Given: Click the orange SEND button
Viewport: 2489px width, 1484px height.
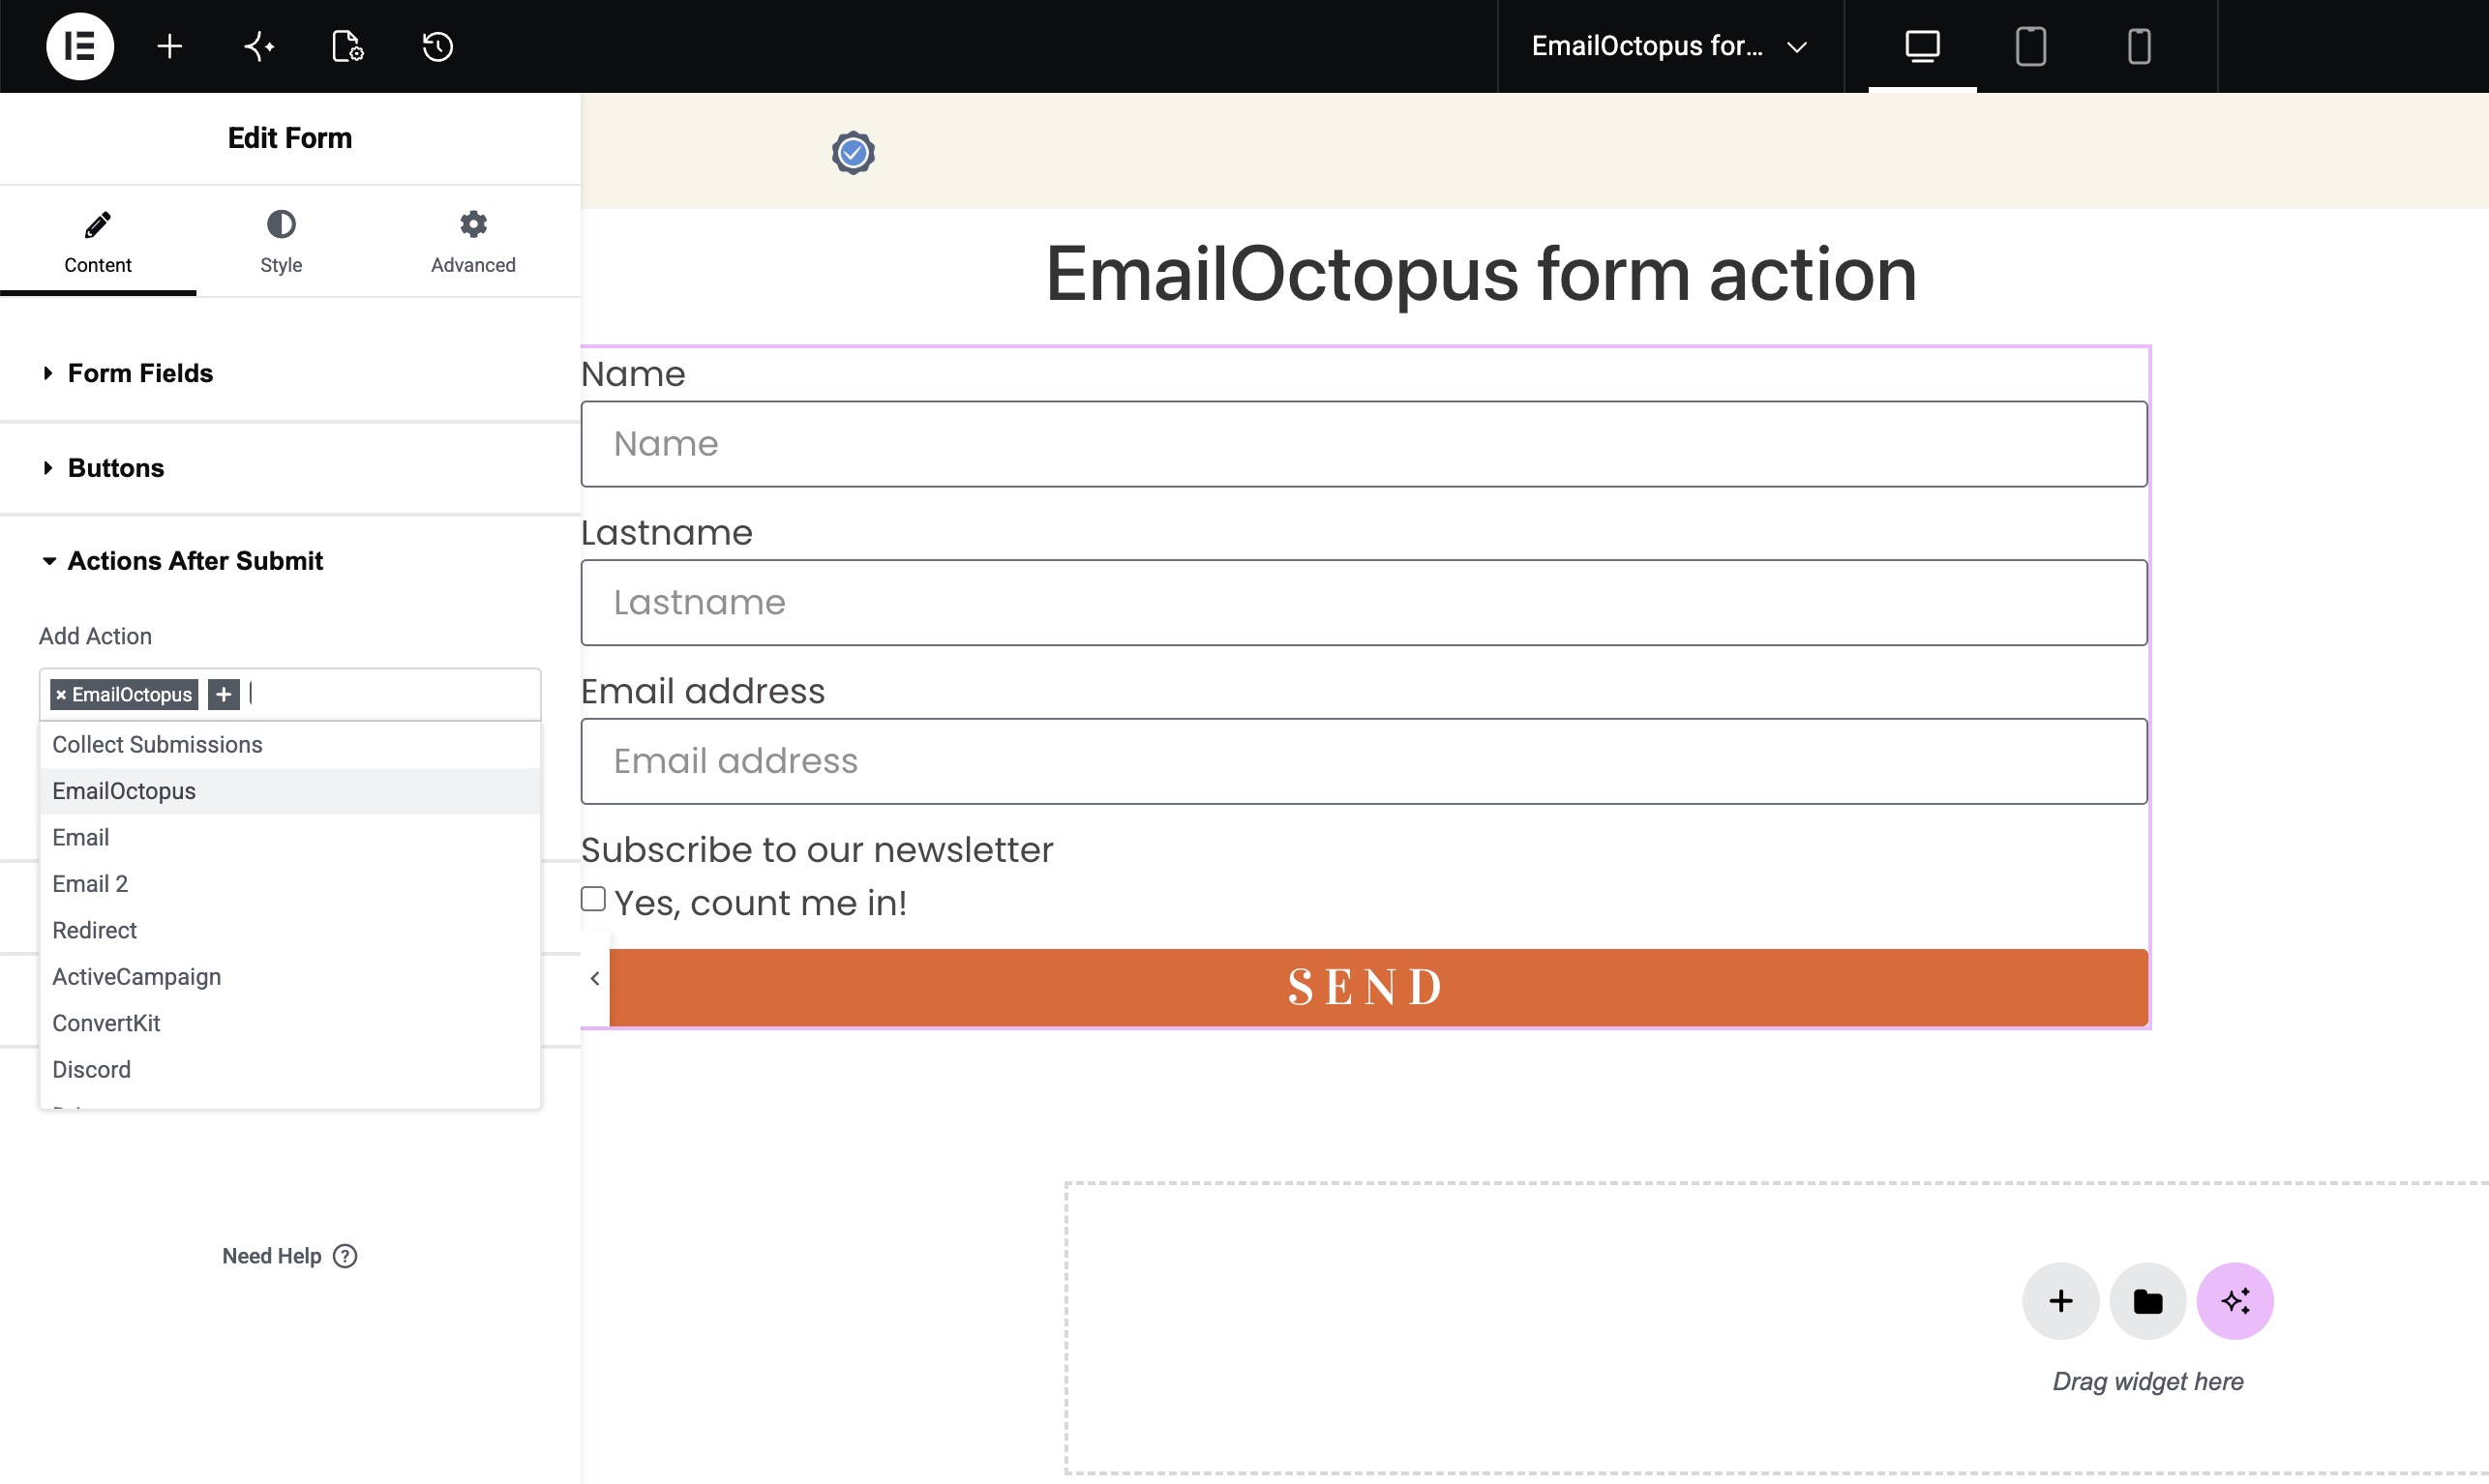Looking at the screenshot, I should [x=1378, y=987].
